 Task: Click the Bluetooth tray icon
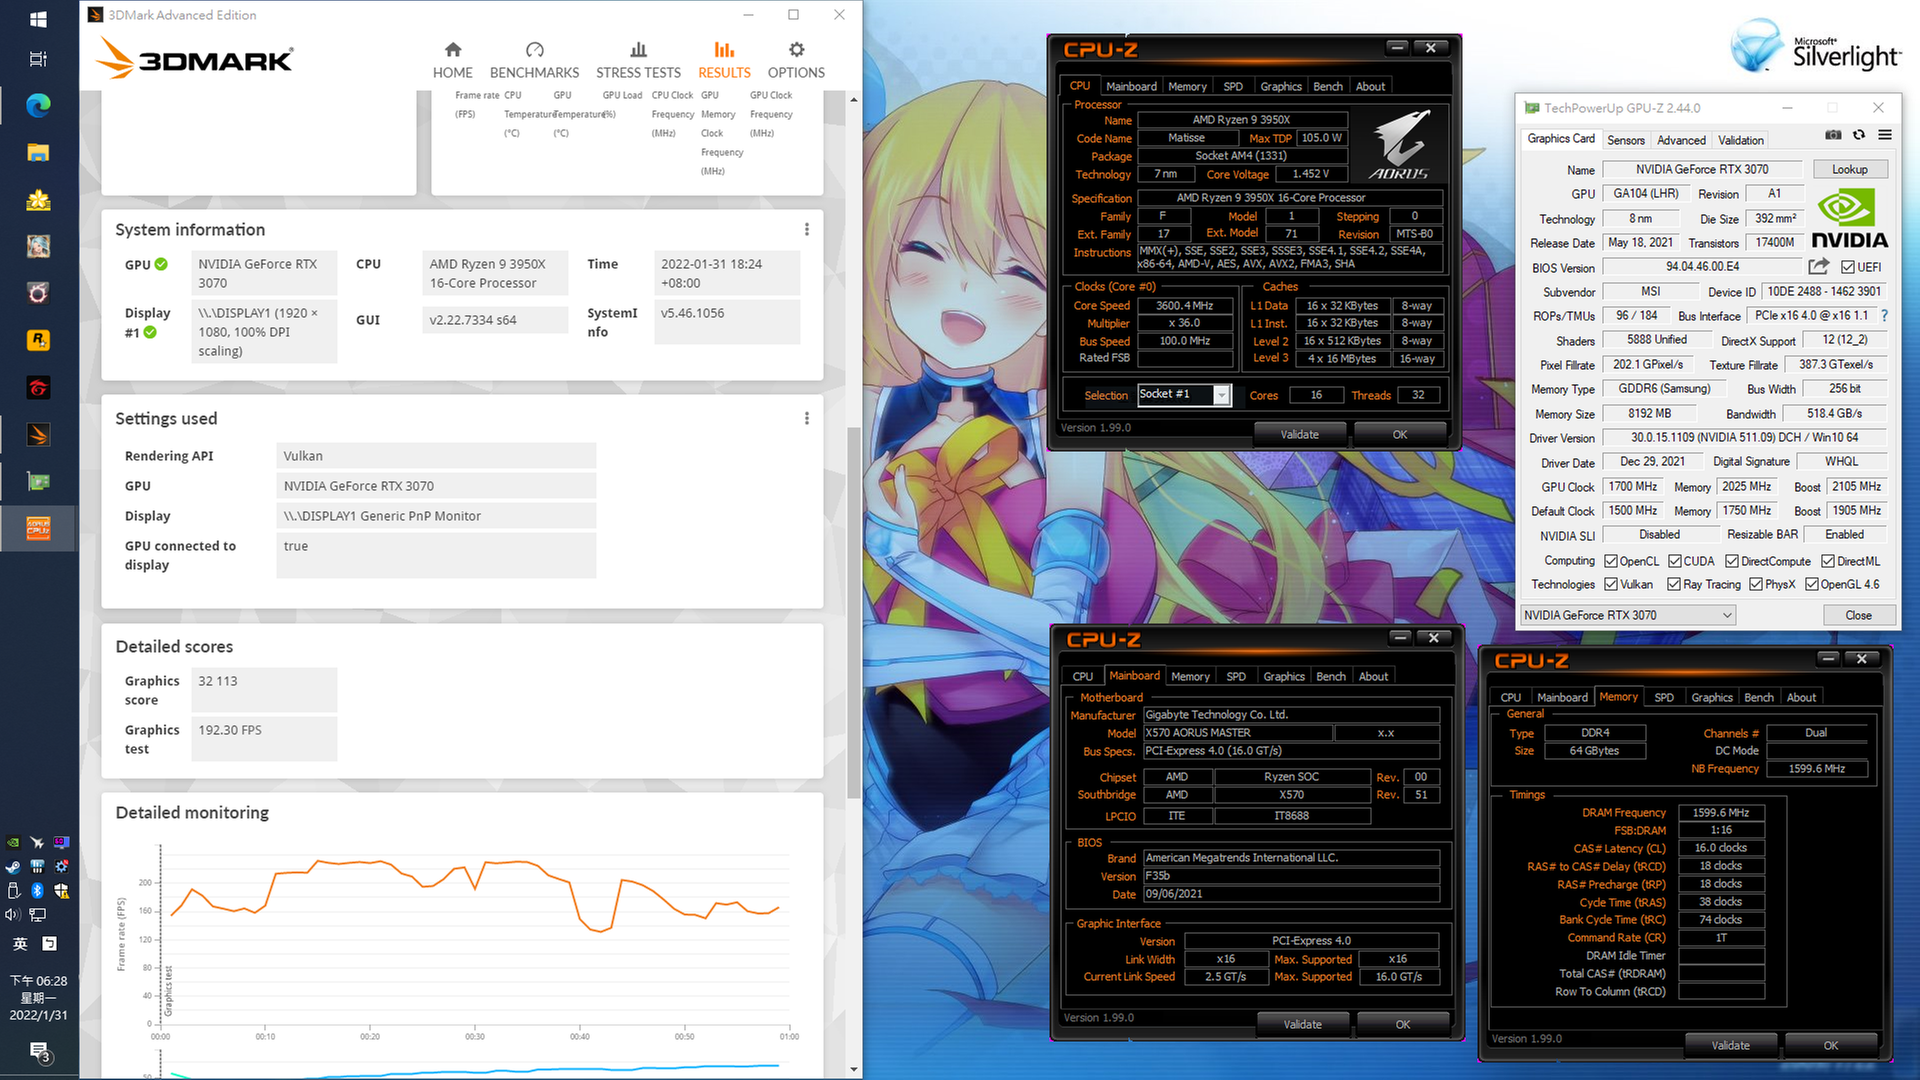click(37, 890)
